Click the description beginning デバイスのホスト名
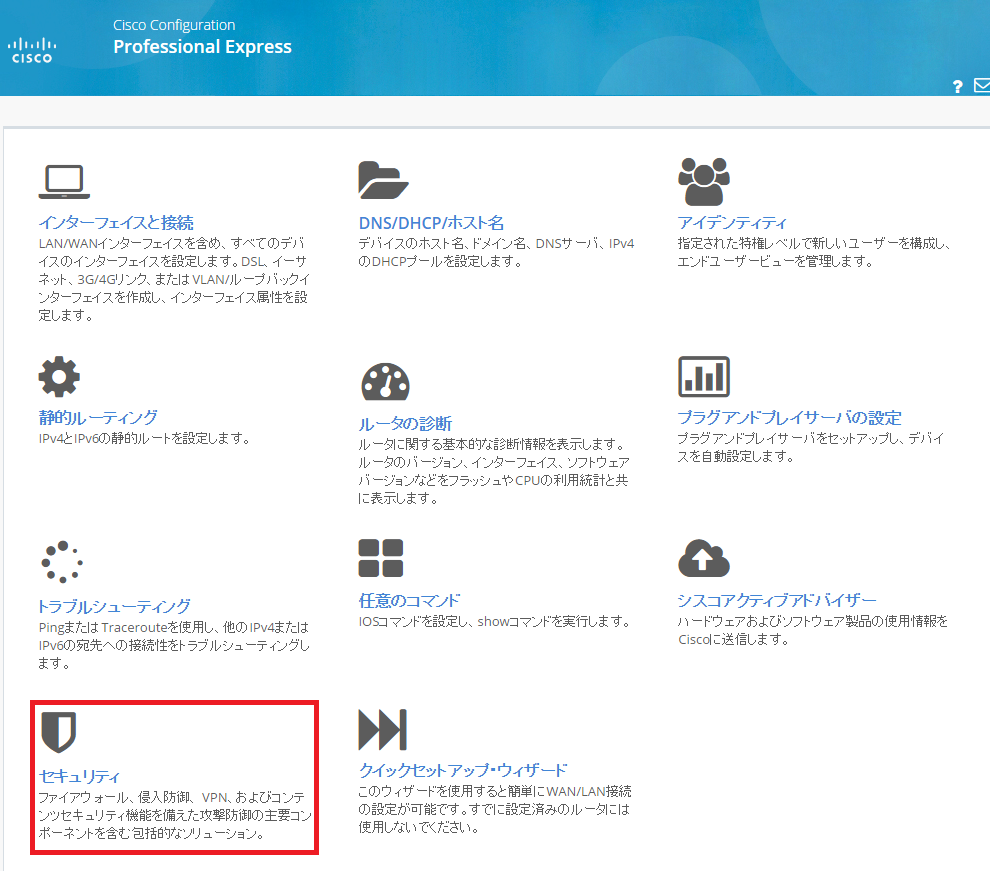The height and width of the screenshot is (871, 990). (496, 252)
